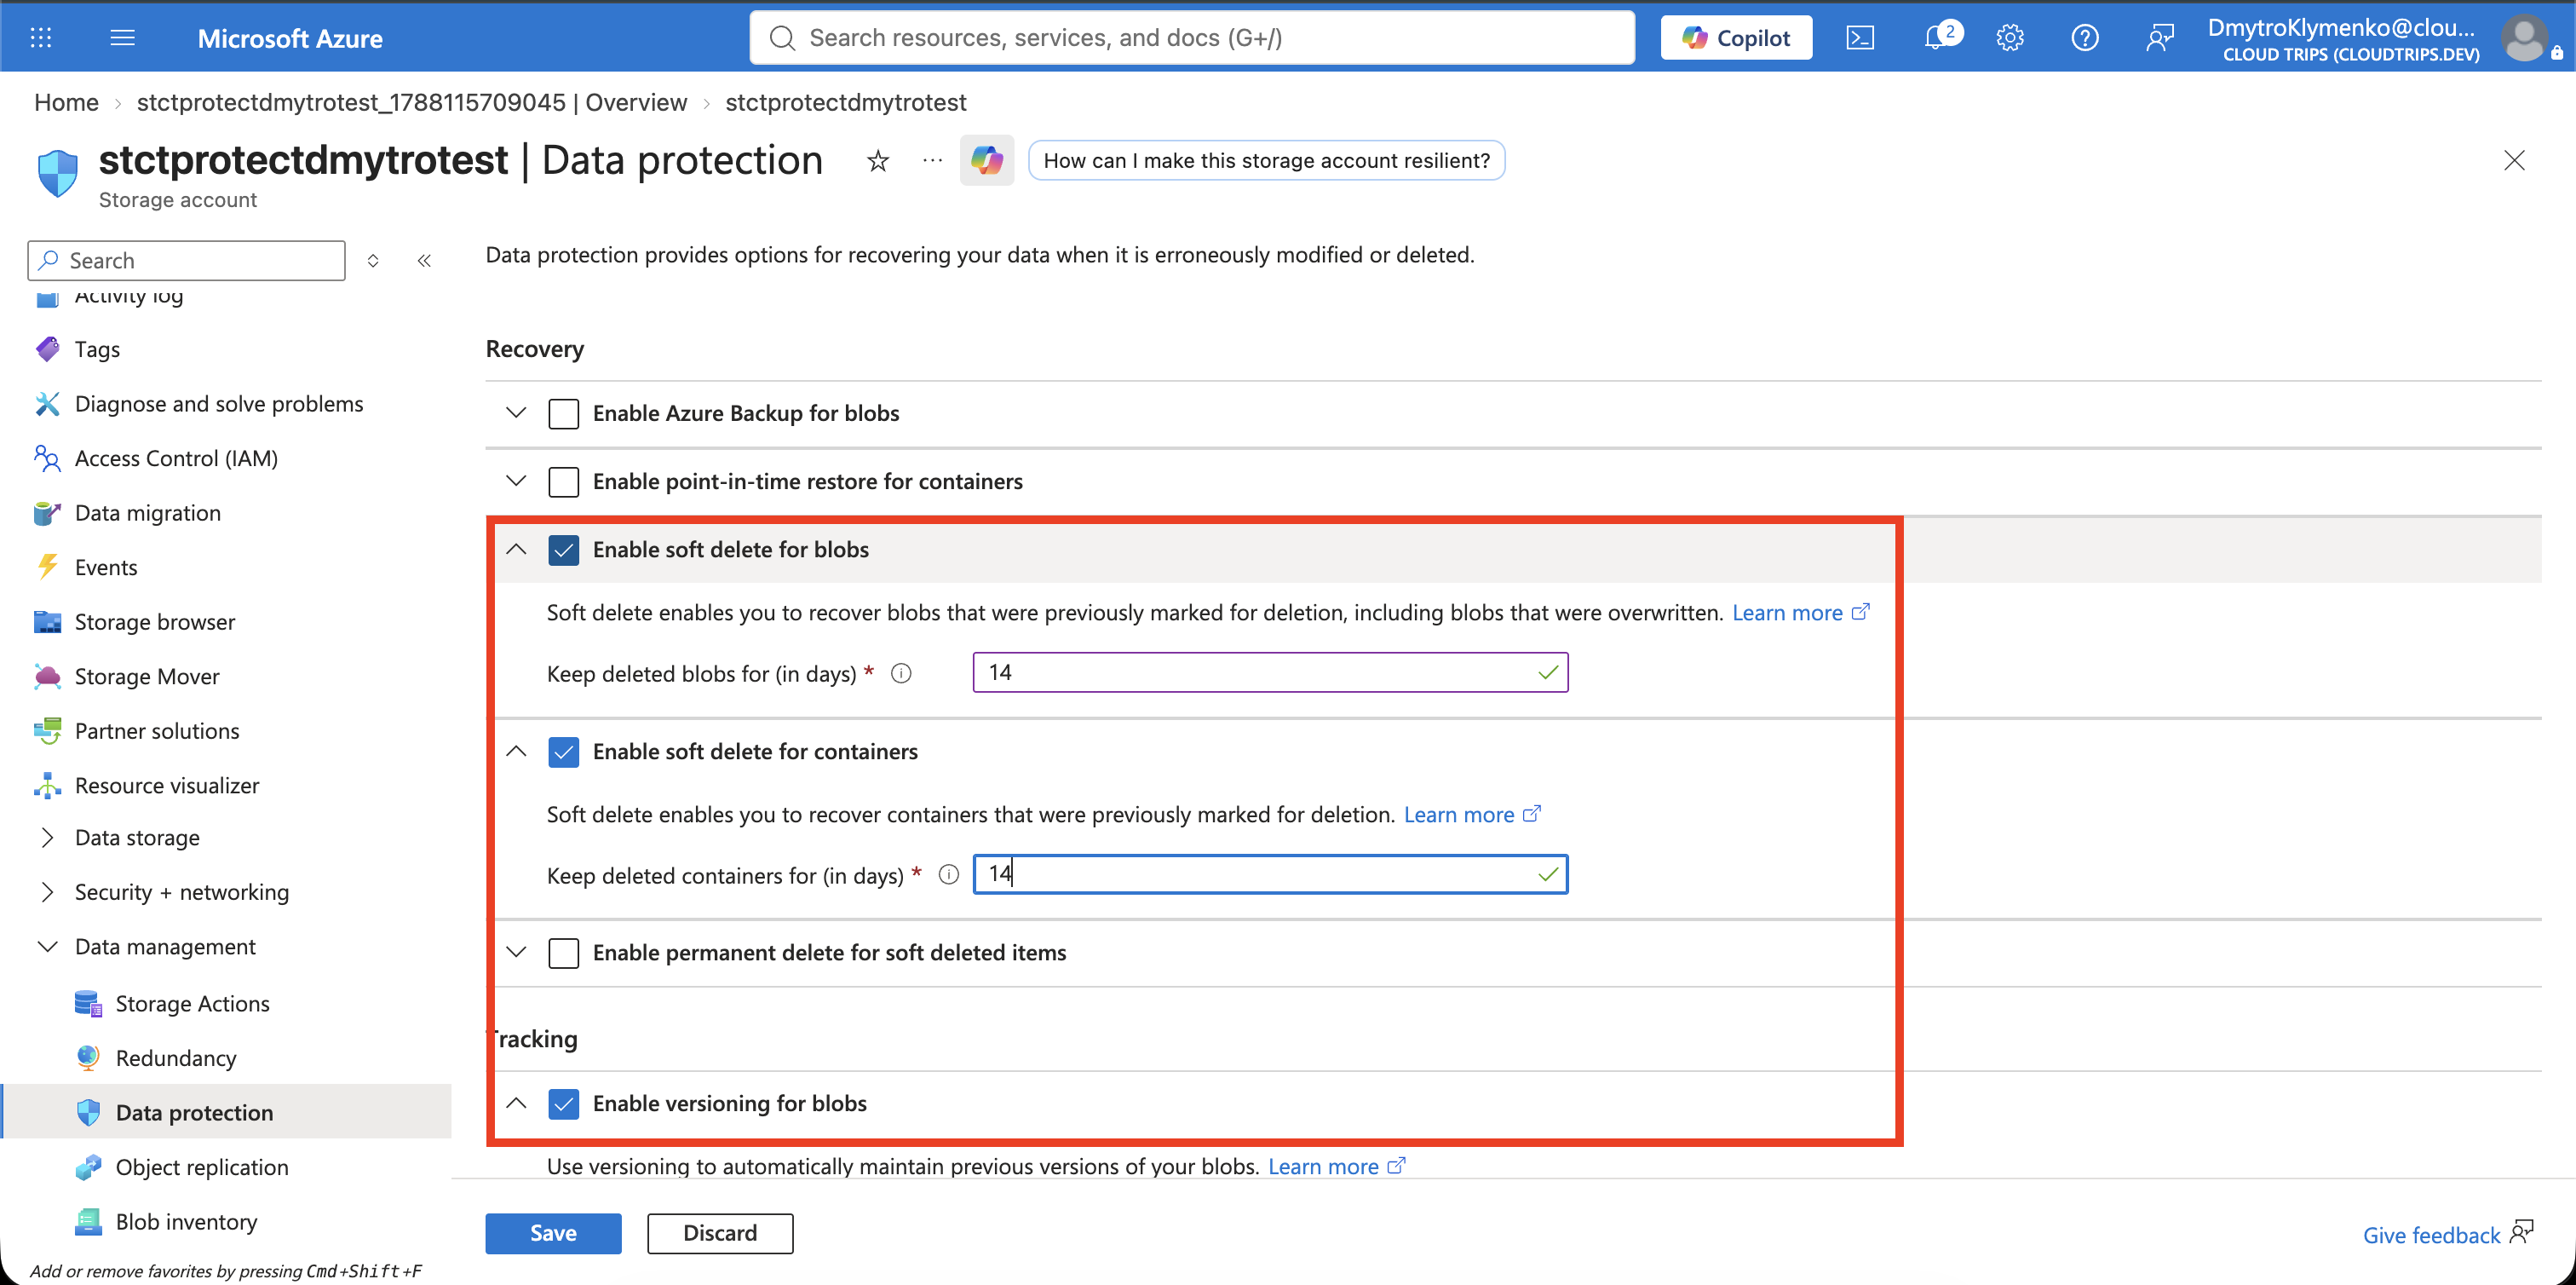Click the Blob inventory icon
Image resolution: width=2576 pixels, height=1285 pixels.
coord(88,1221)
